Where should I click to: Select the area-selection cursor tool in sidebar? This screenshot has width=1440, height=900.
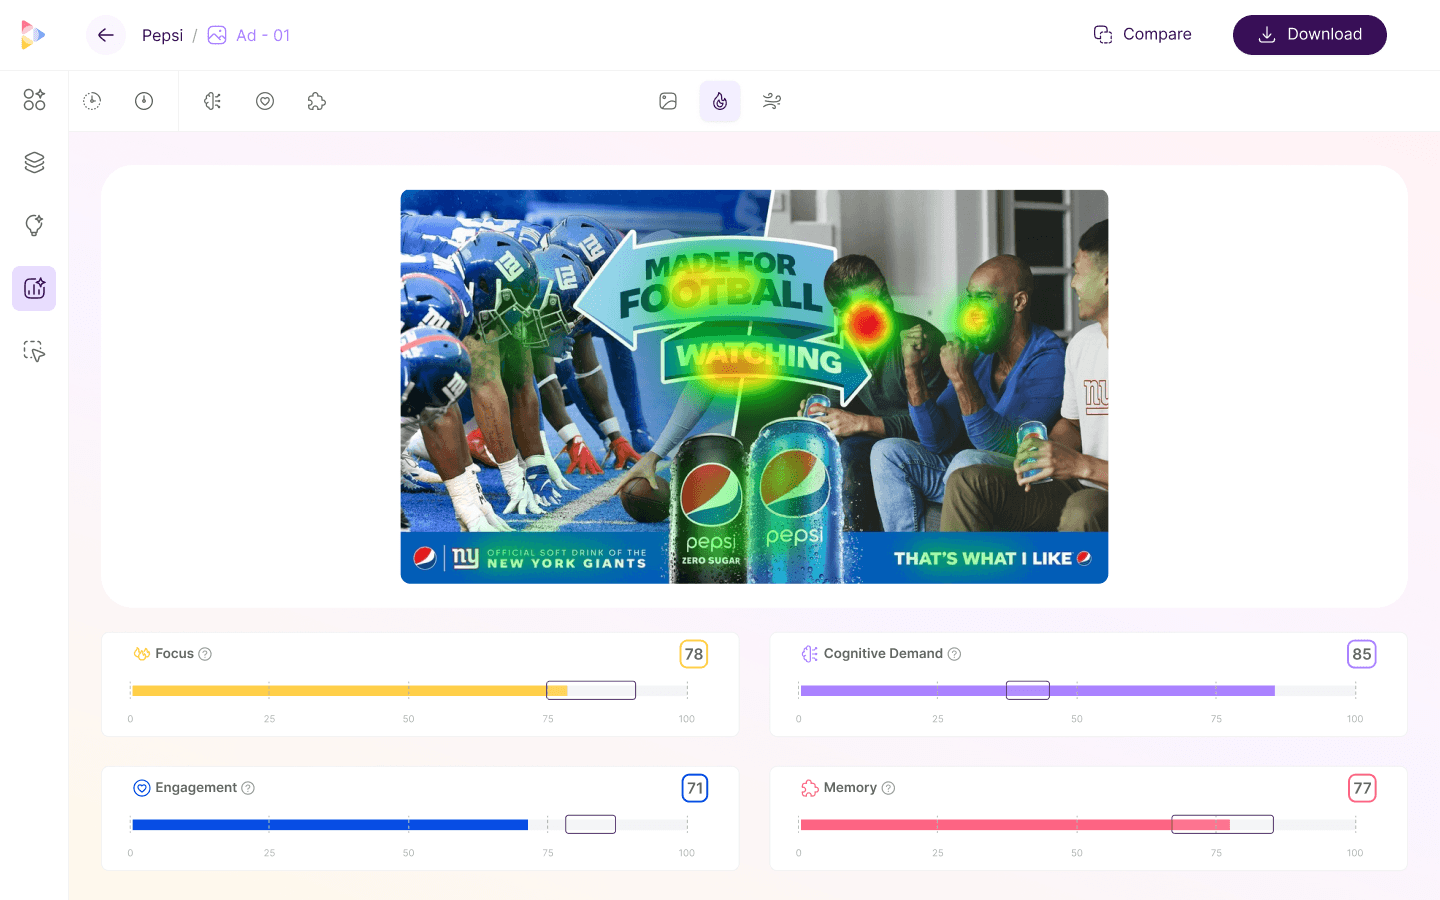[33, 351]
